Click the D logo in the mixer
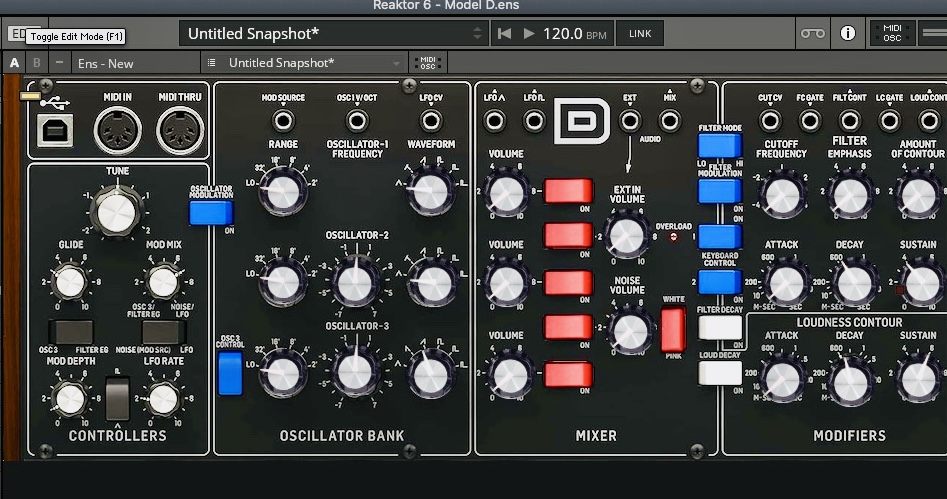The height and width of the screenshot is (499, 947). tap(582, 121)
